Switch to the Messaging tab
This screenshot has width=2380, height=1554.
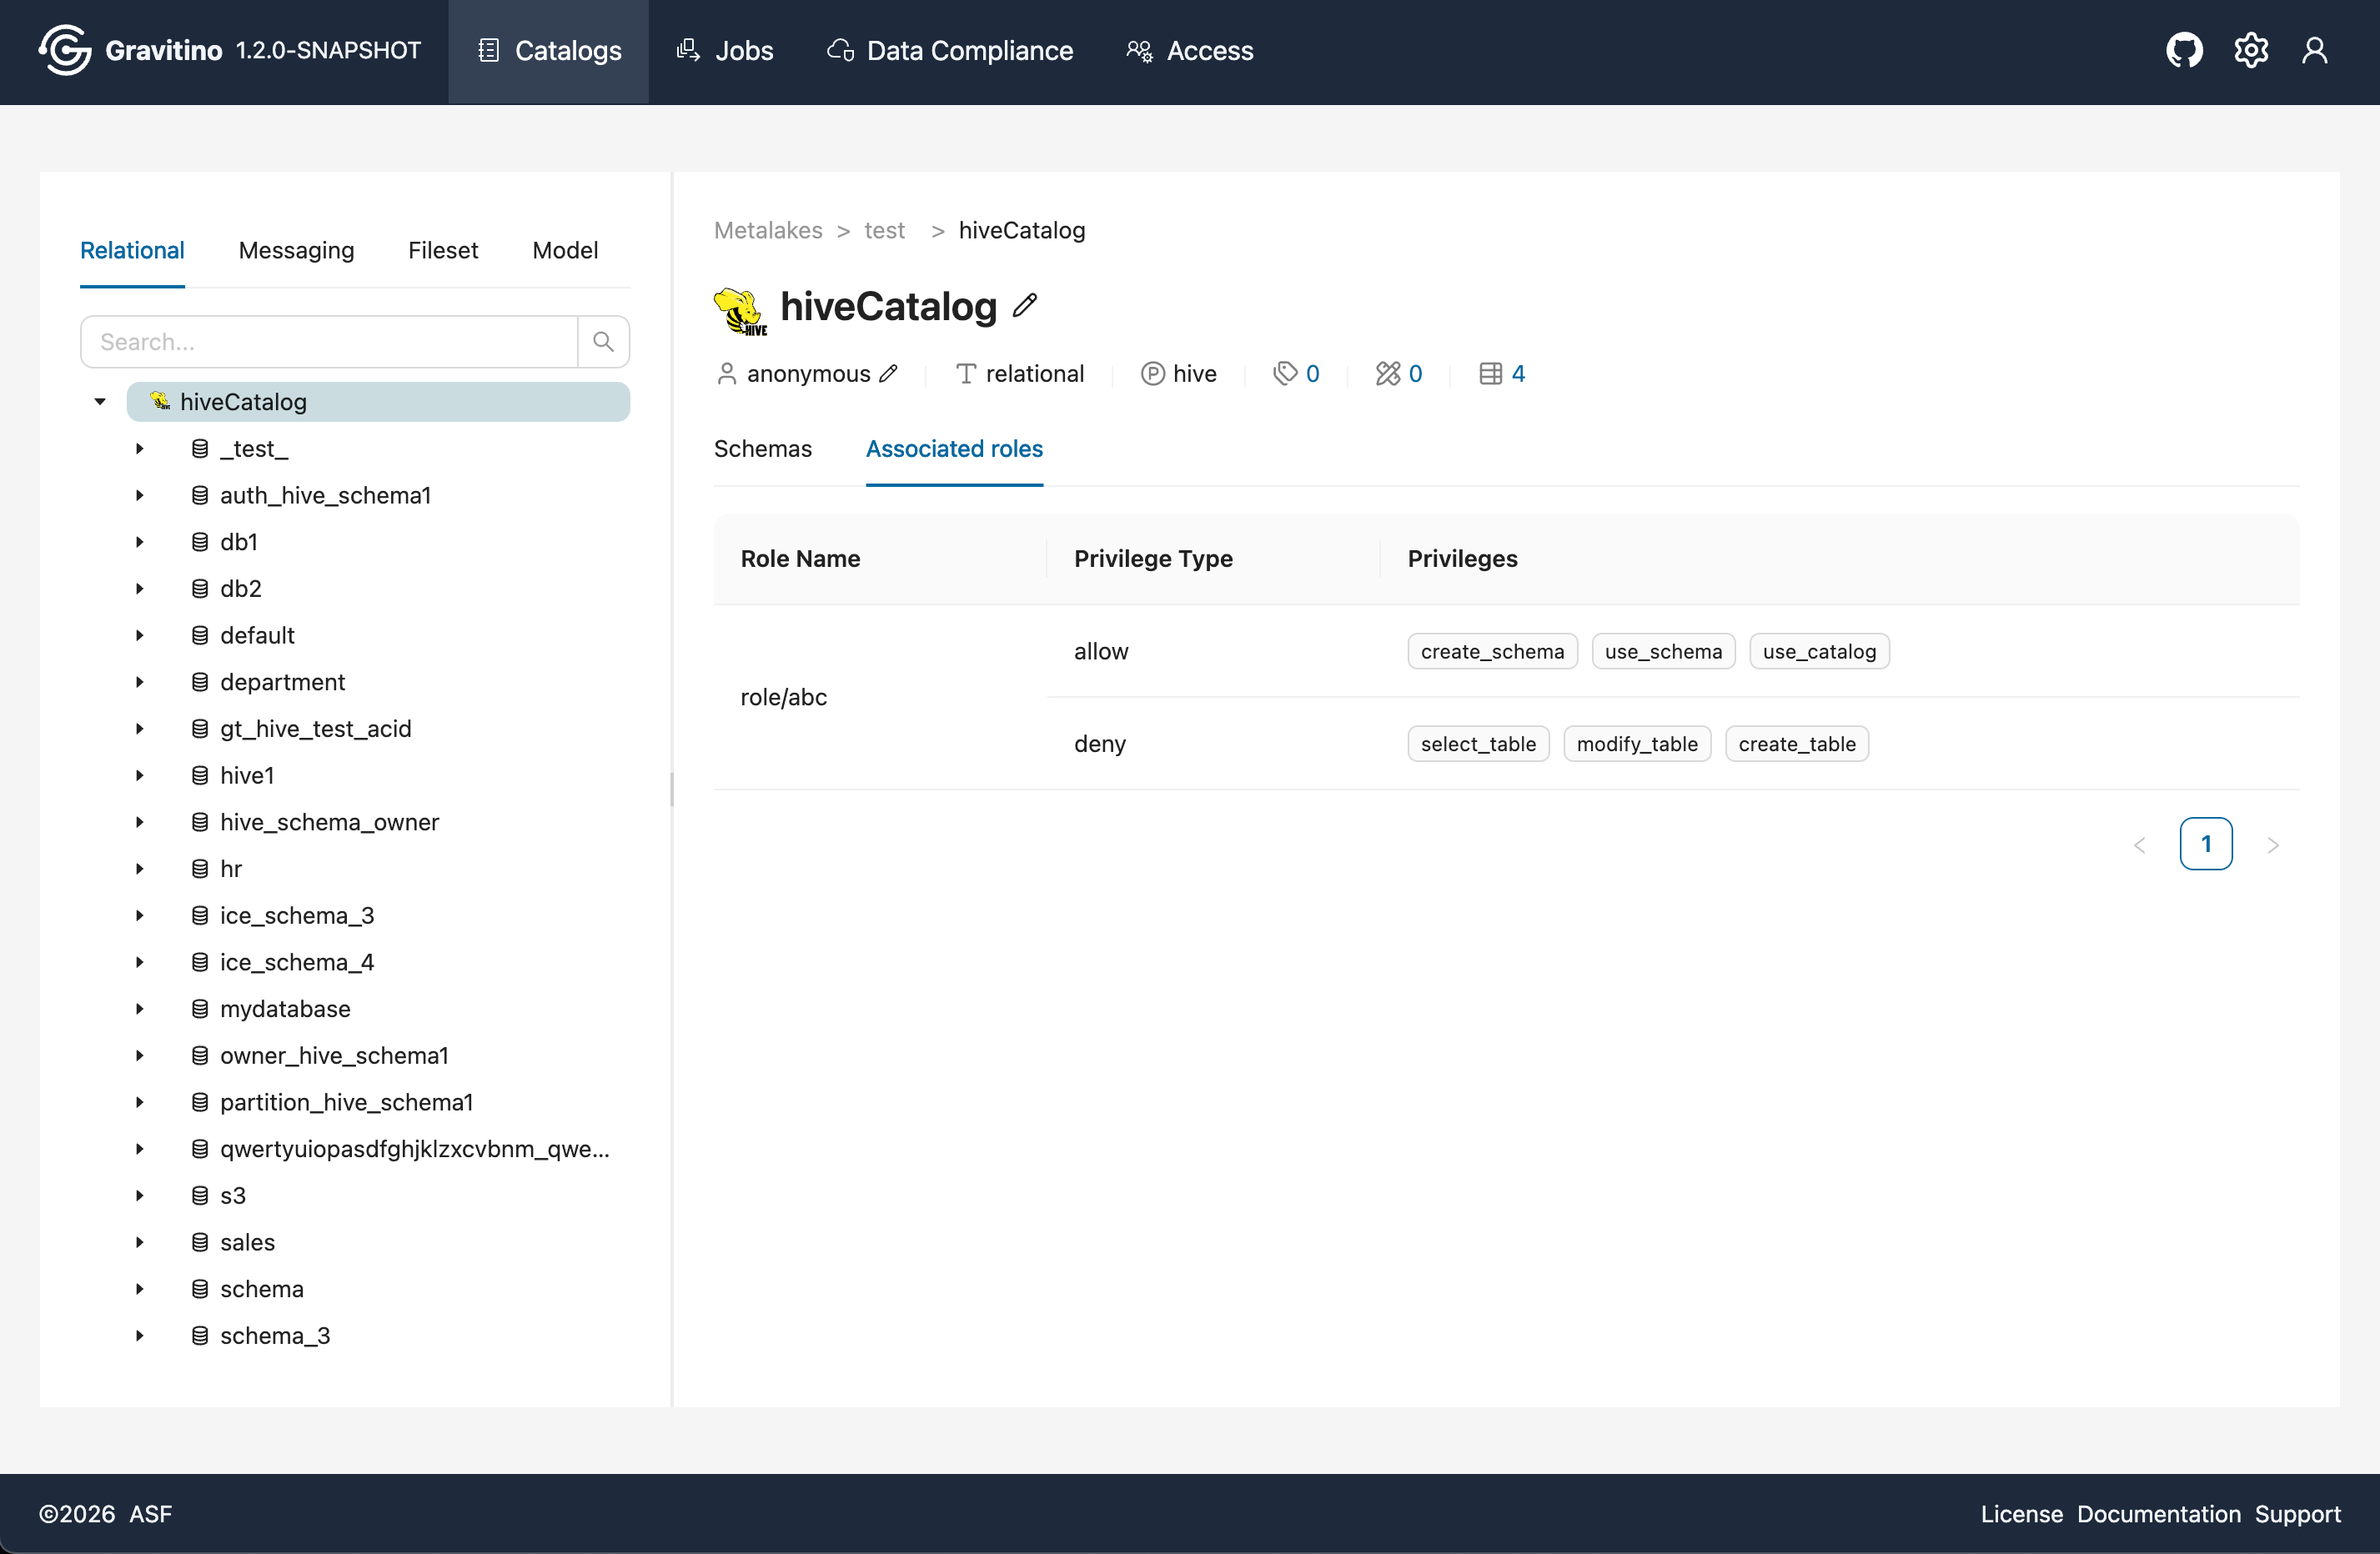click(296, 250)
